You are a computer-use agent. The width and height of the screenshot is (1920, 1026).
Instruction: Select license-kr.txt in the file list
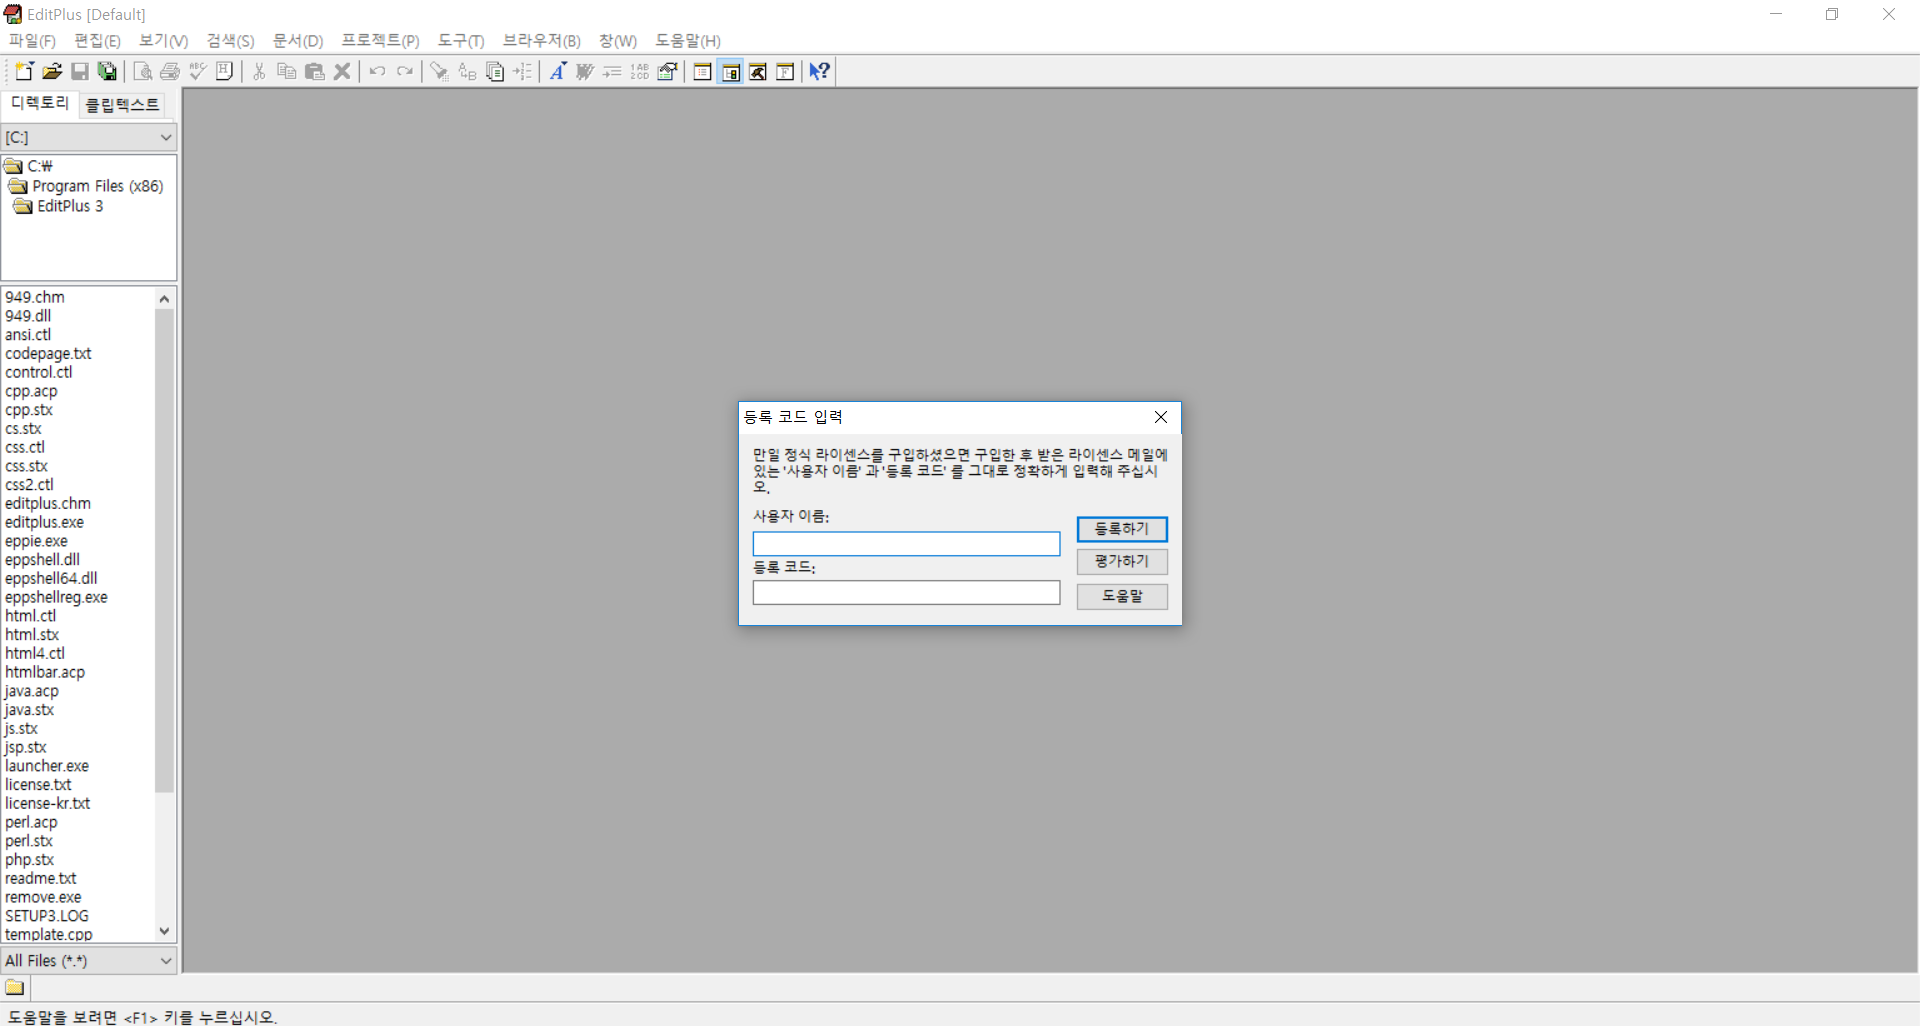pos(48,803)
